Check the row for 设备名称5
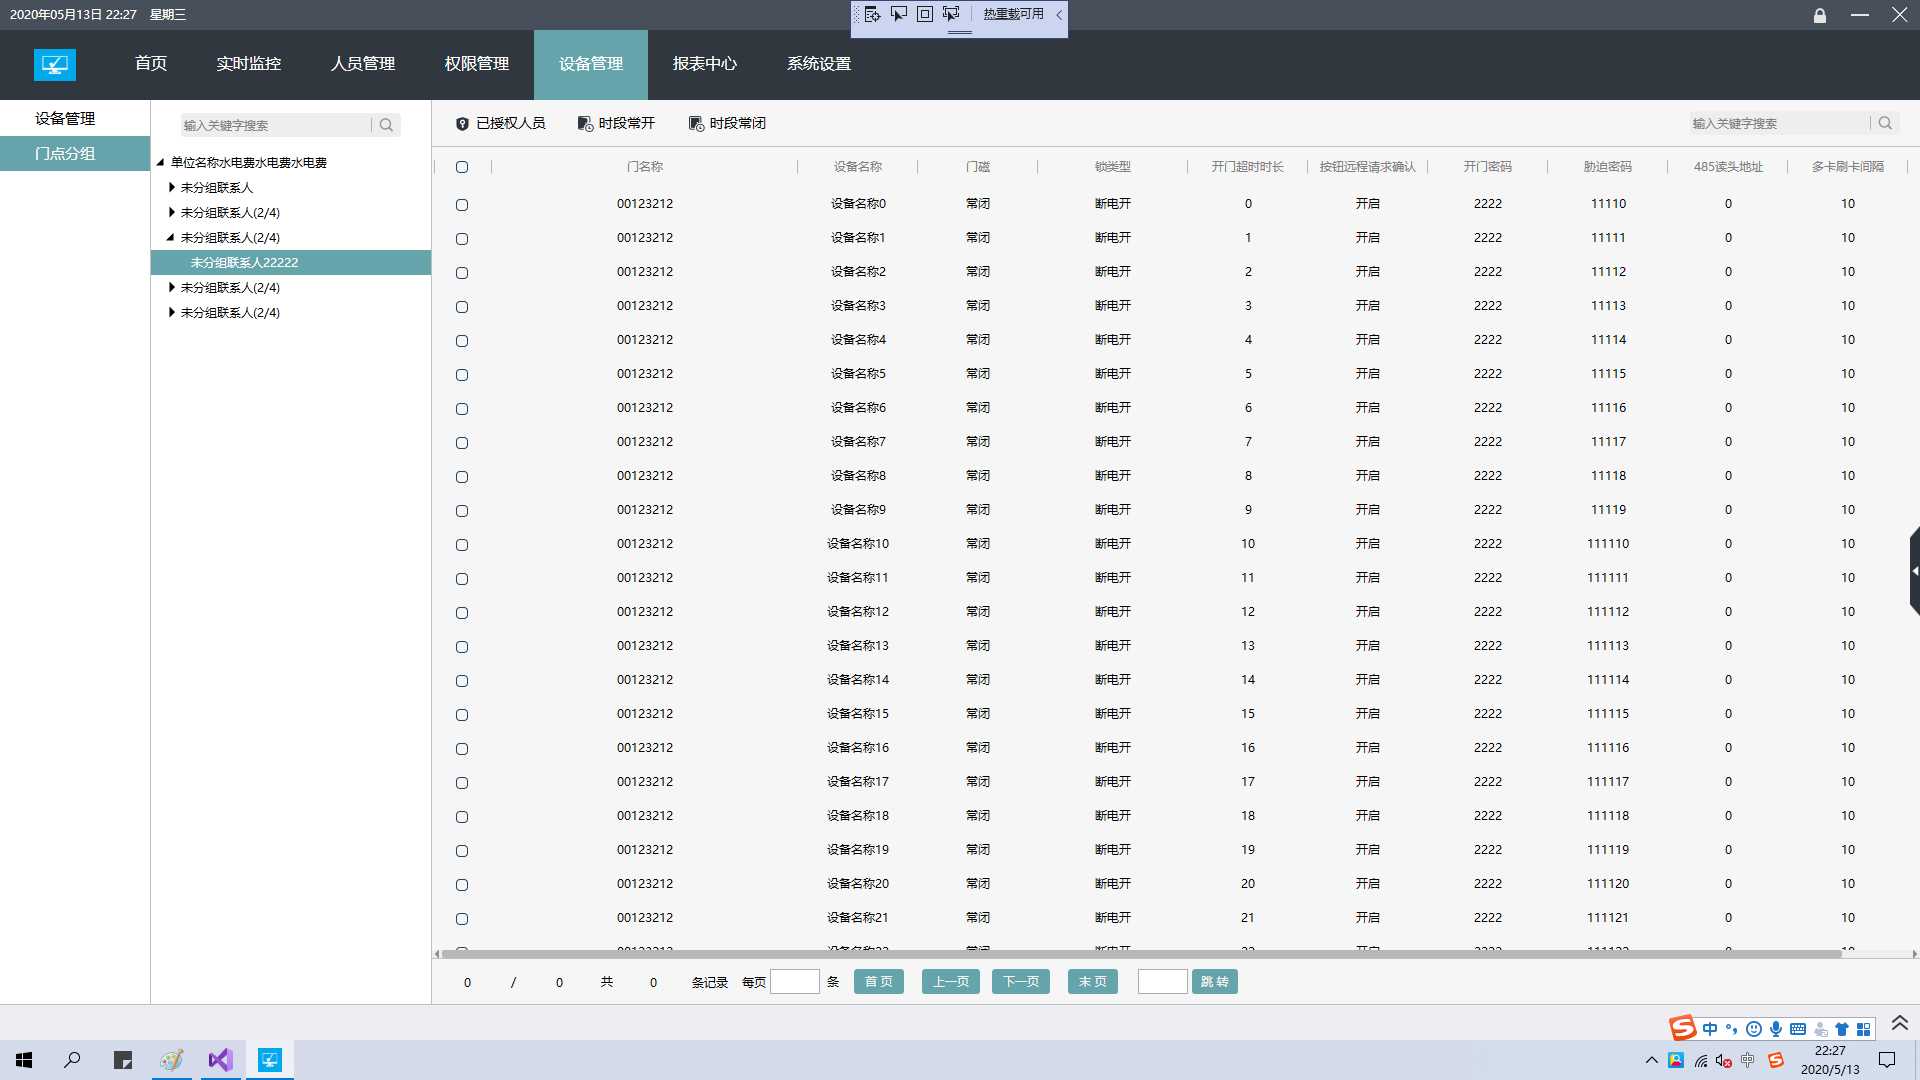The width and height of the screenshot is (1920, 1080). [x=462, y=375]
